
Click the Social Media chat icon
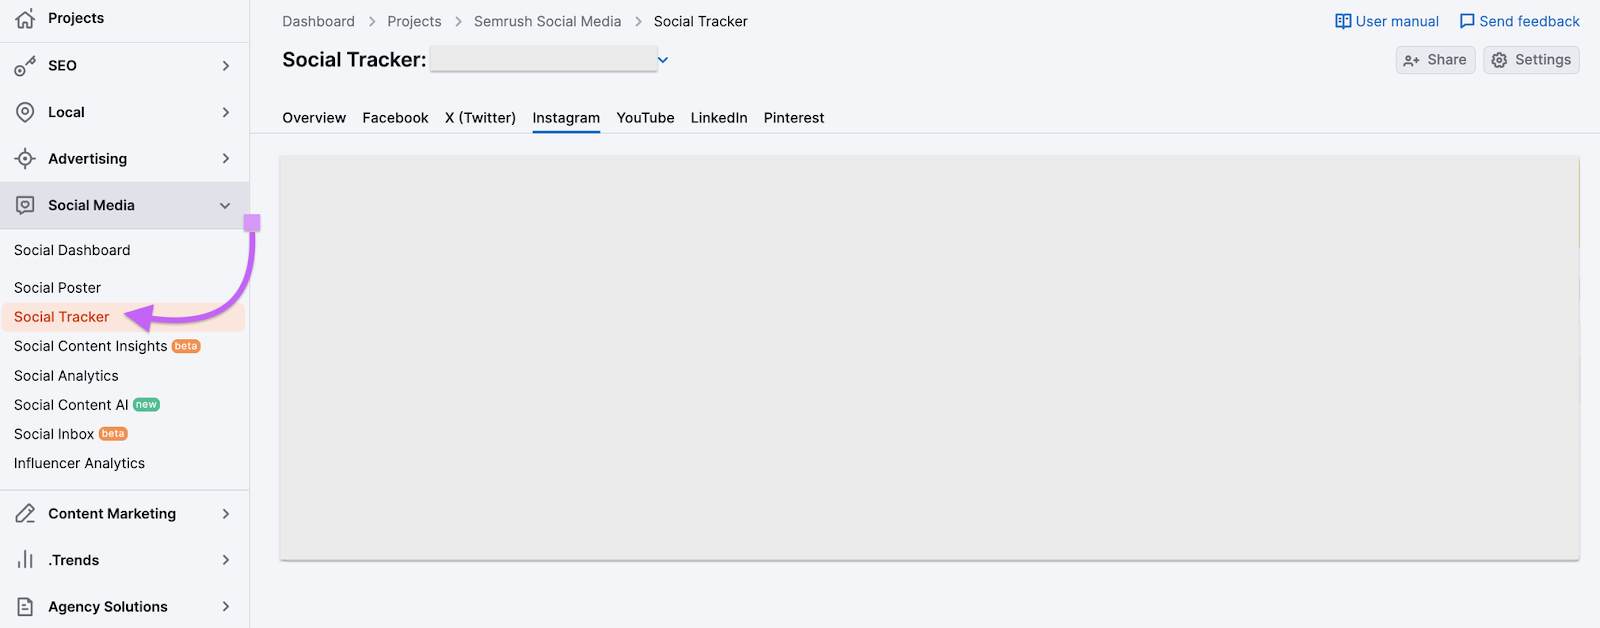25,205
